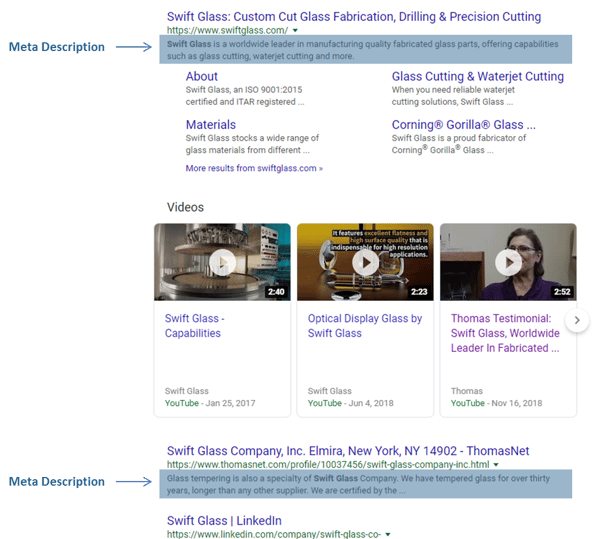
Task: Open the Swift Glass Custom Cut Glass Fabrication result title
Action: 354,17
